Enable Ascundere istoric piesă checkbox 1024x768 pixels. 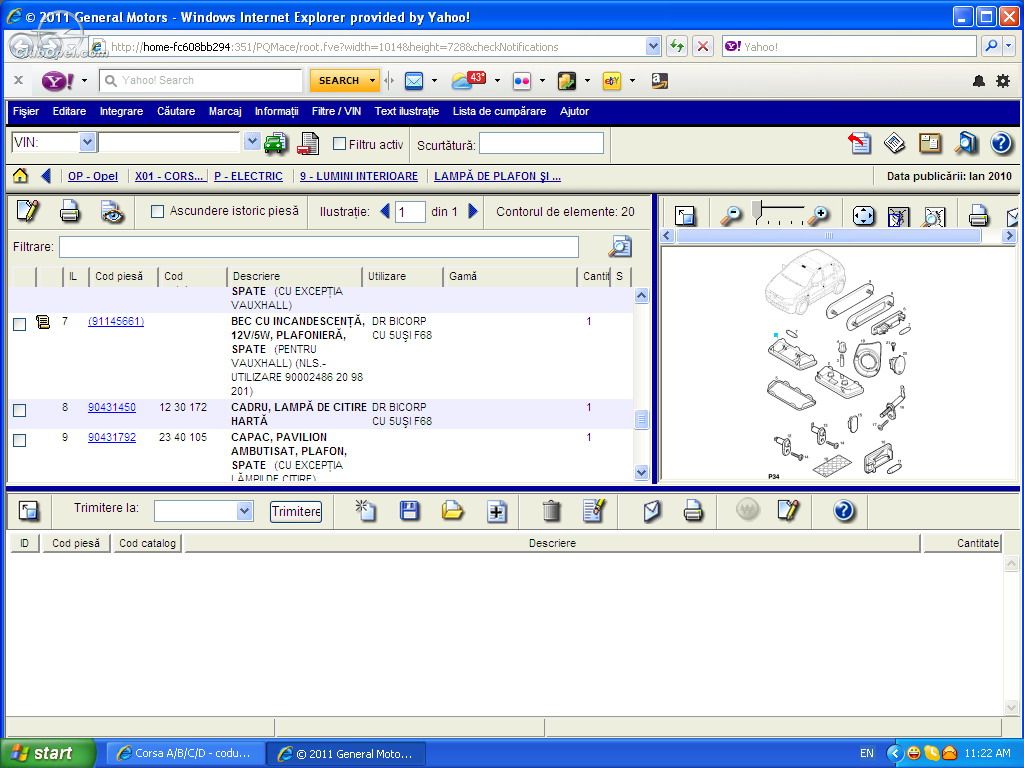tap(157, 212)
